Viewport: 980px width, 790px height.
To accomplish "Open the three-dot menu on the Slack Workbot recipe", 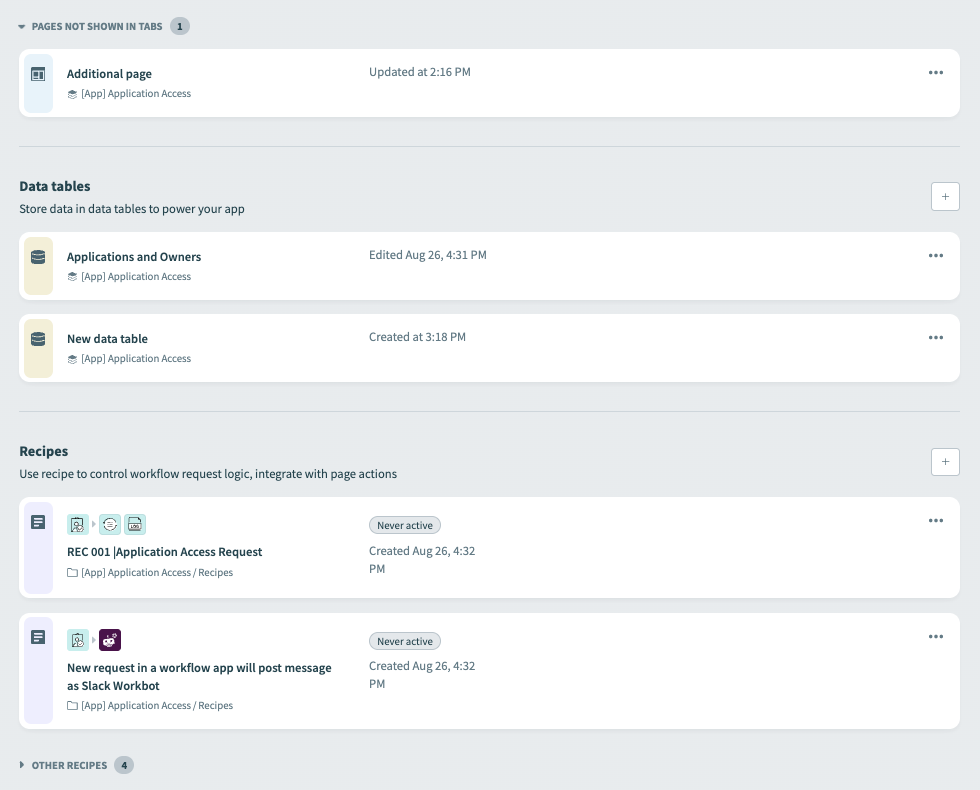I will click(x=936, y=636).
